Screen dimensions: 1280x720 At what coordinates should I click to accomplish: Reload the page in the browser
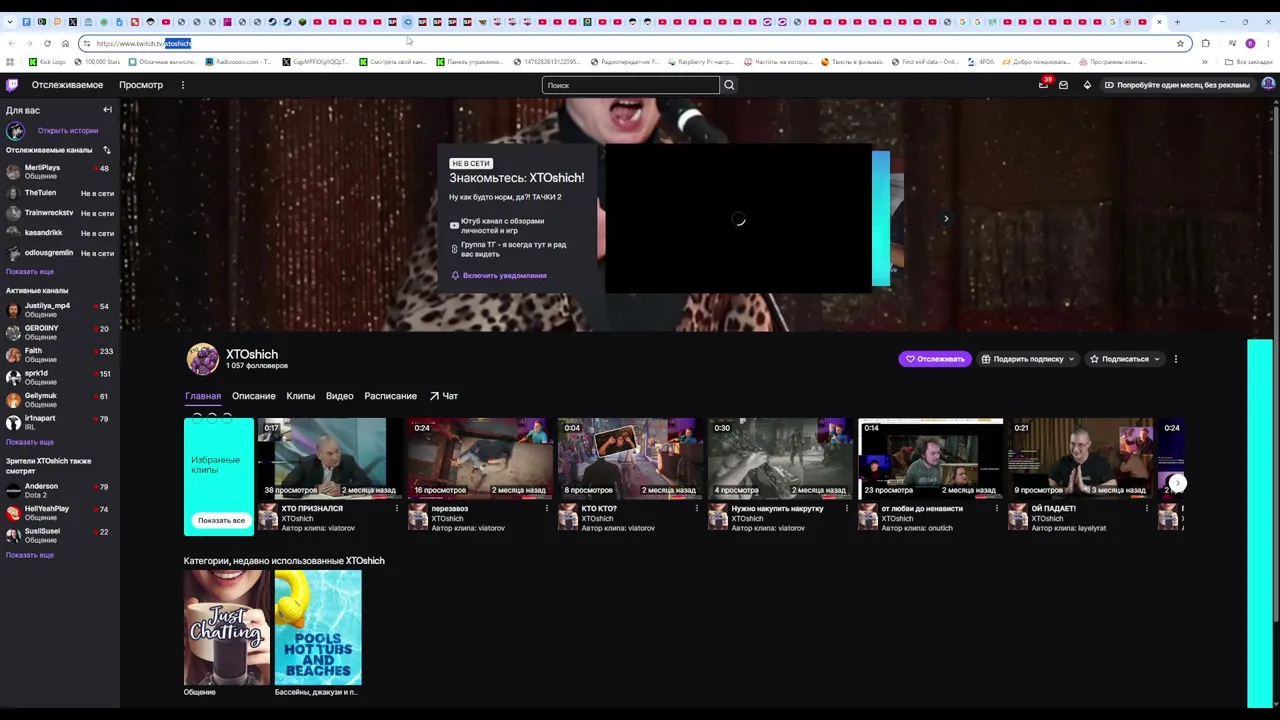(47, 43)
